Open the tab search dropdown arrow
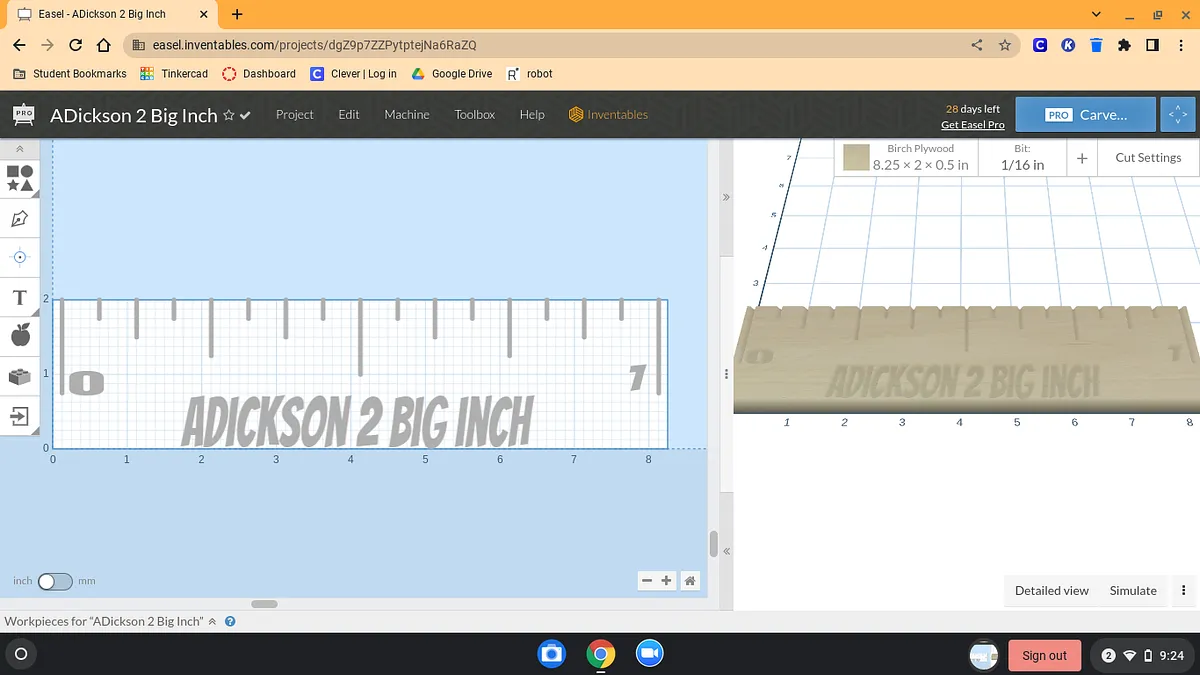Image resolution: width=1200 pixels, height=675 pixels. pos(1097,15)
